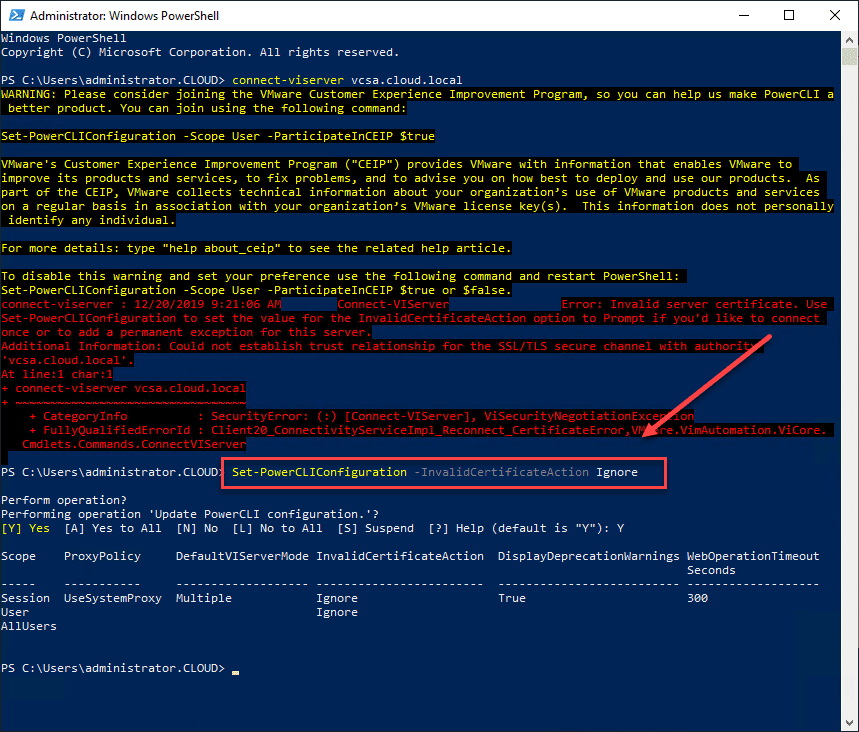This screenshot has width=859, height=732.
Task: Click the 'Perform operation?' line
Action: click(x=64, y=500)
